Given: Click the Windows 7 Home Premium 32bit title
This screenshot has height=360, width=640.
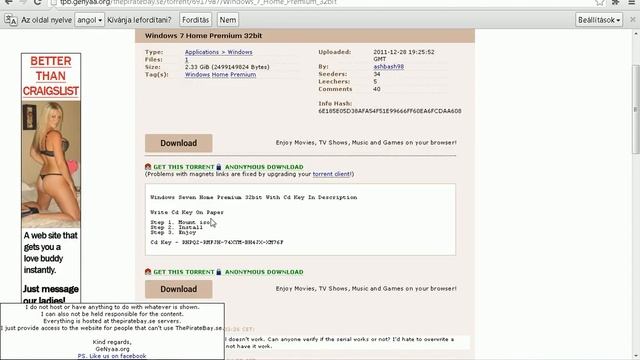Looking at the screenshot, I should point(203,36).
